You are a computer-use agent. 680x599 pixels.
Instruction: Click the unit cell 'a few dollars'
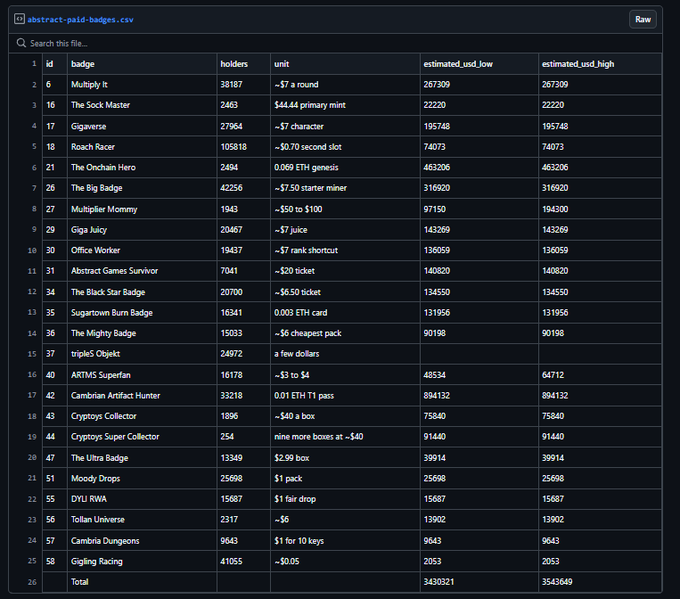[345, 354]
